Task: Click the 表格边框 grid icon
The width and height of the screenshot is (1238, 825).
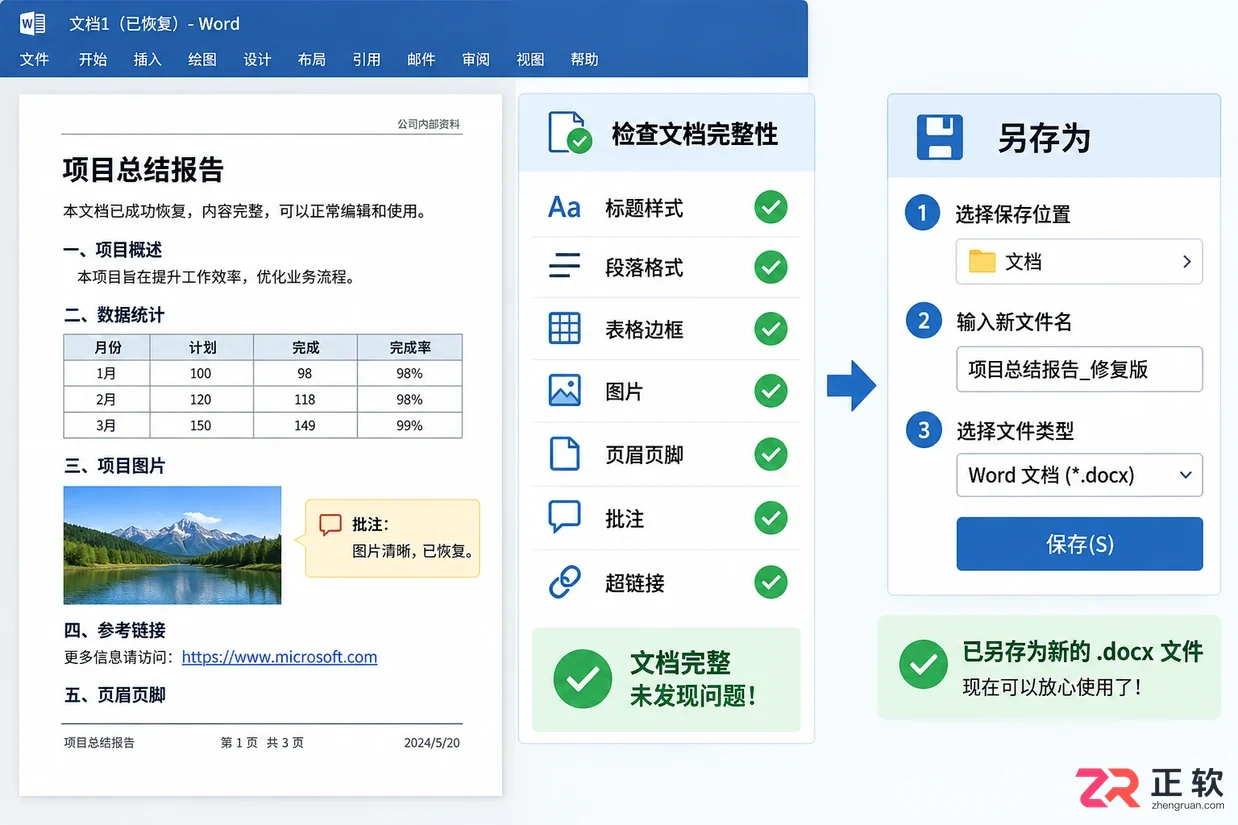Action: (x=564, y=328)
